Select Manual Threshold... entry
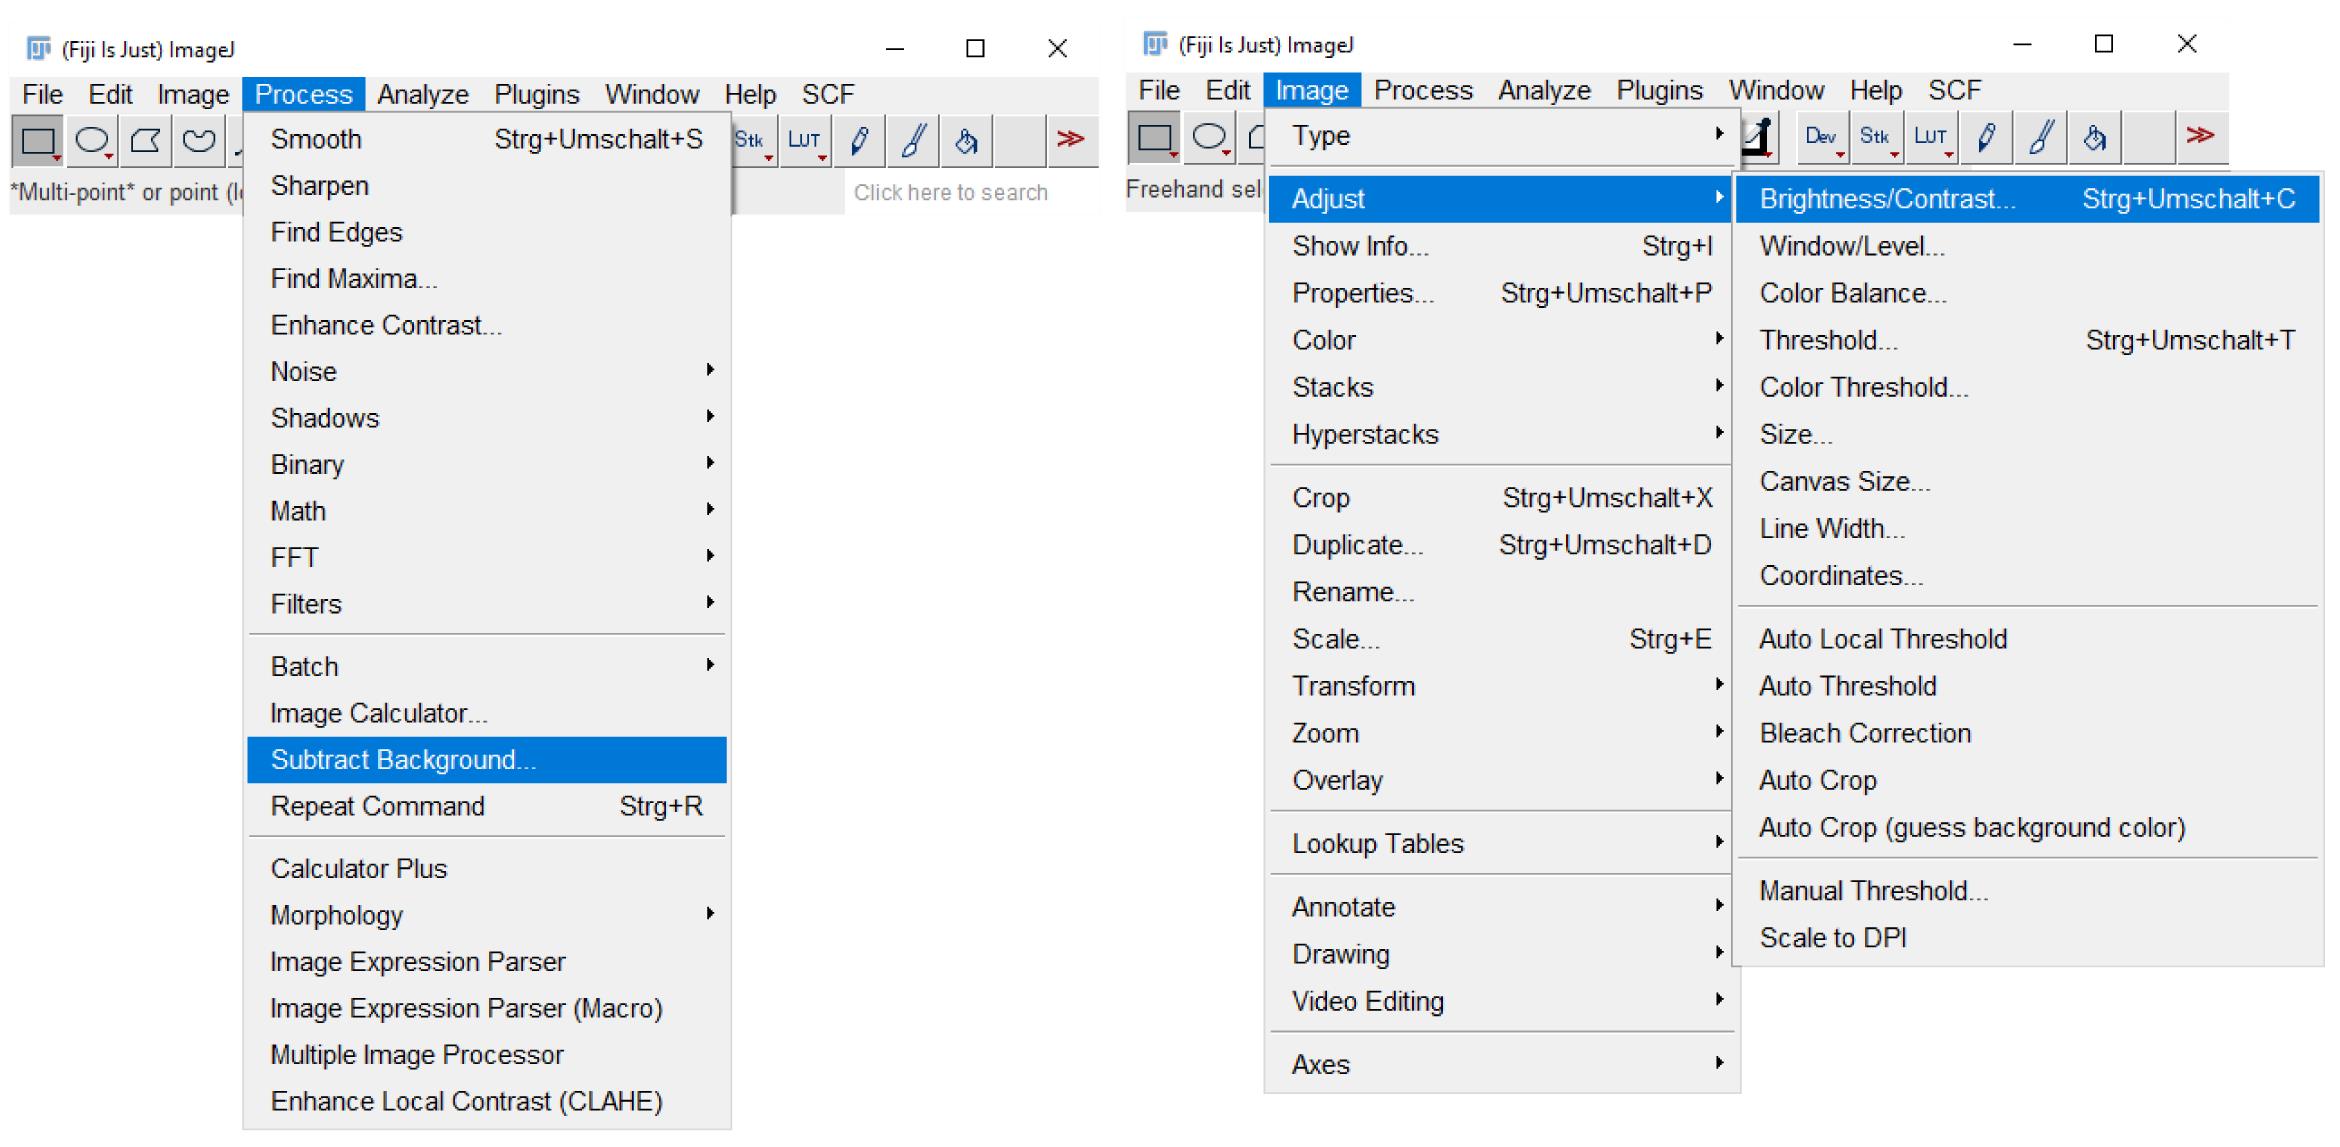Image resolution: width=2340 pixels, height=1147 pixels. coord(2027,891)
